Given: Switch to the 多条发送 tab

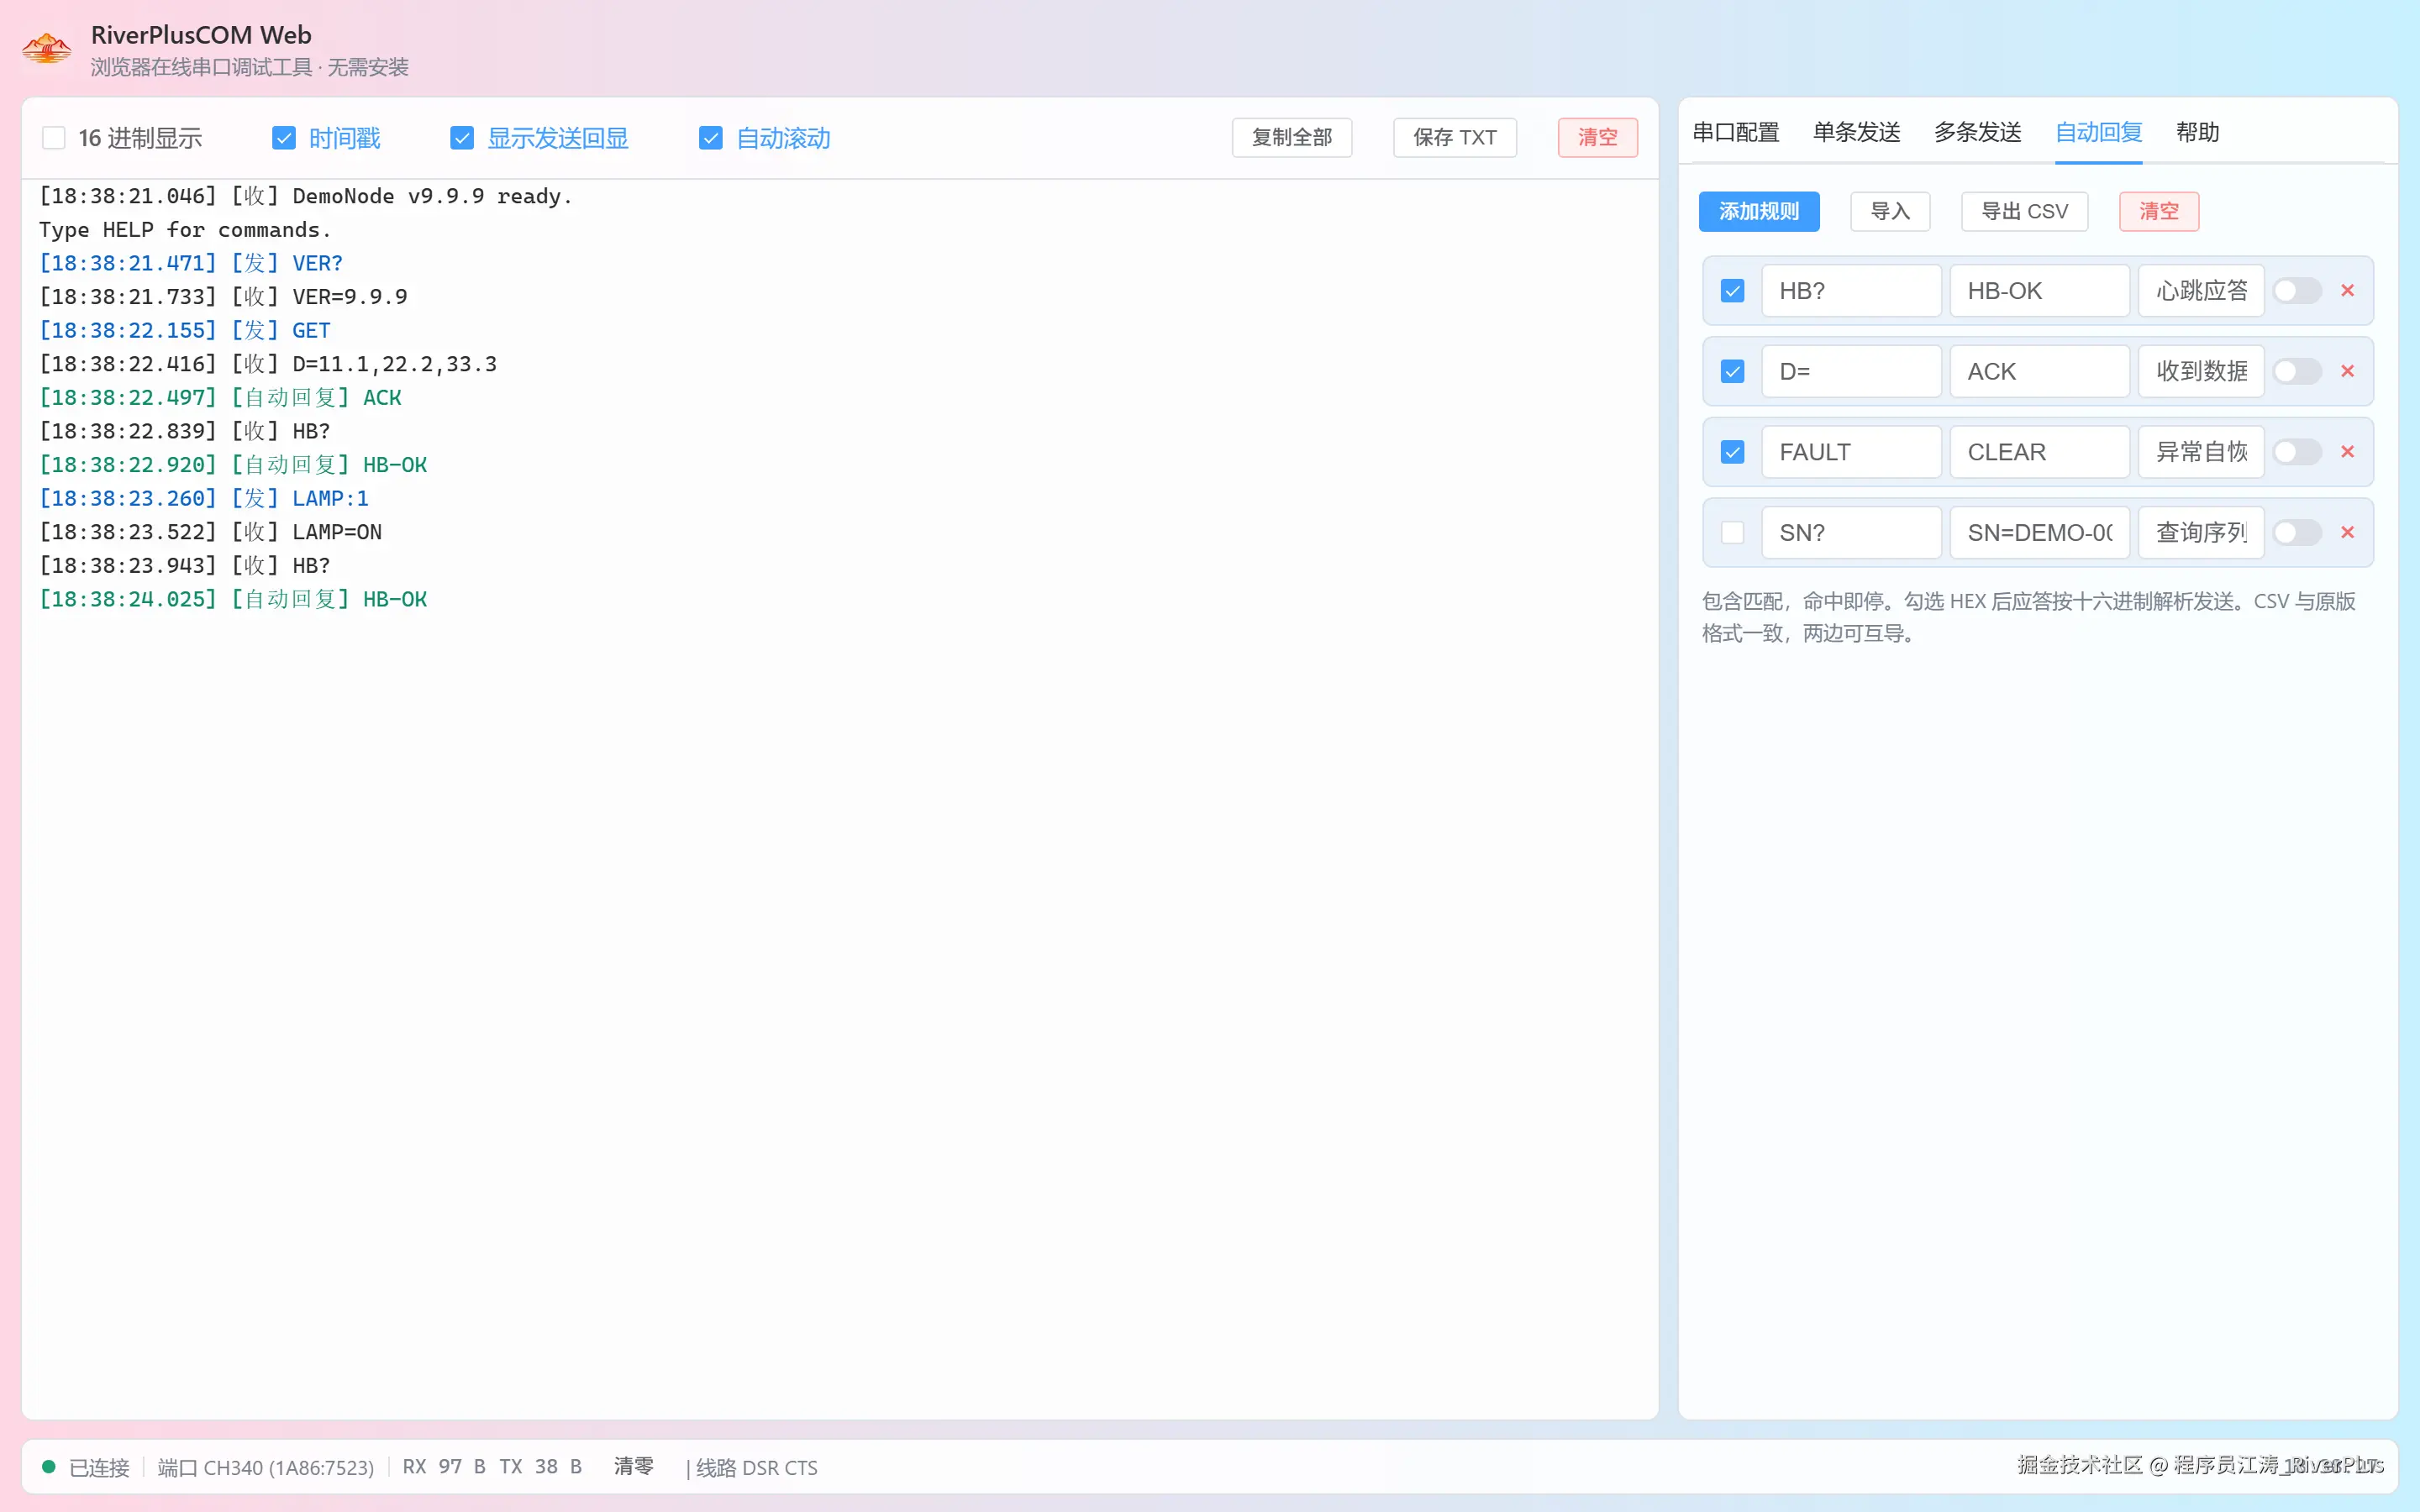Looking at the screenshot, I should click(x=1978, y=132).
